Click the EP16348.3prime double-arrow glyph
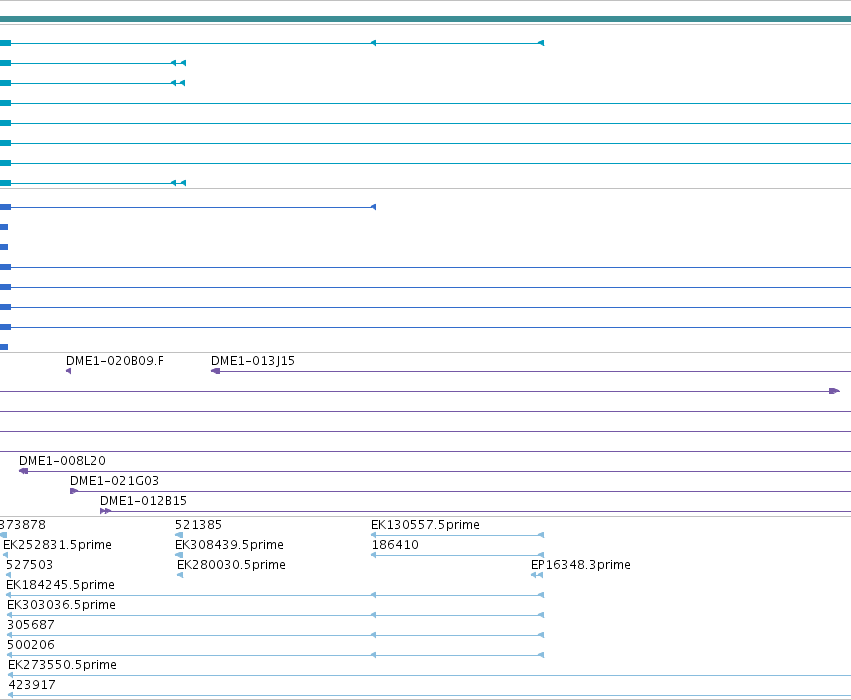 pyautogui.click(x=537, y=575)
